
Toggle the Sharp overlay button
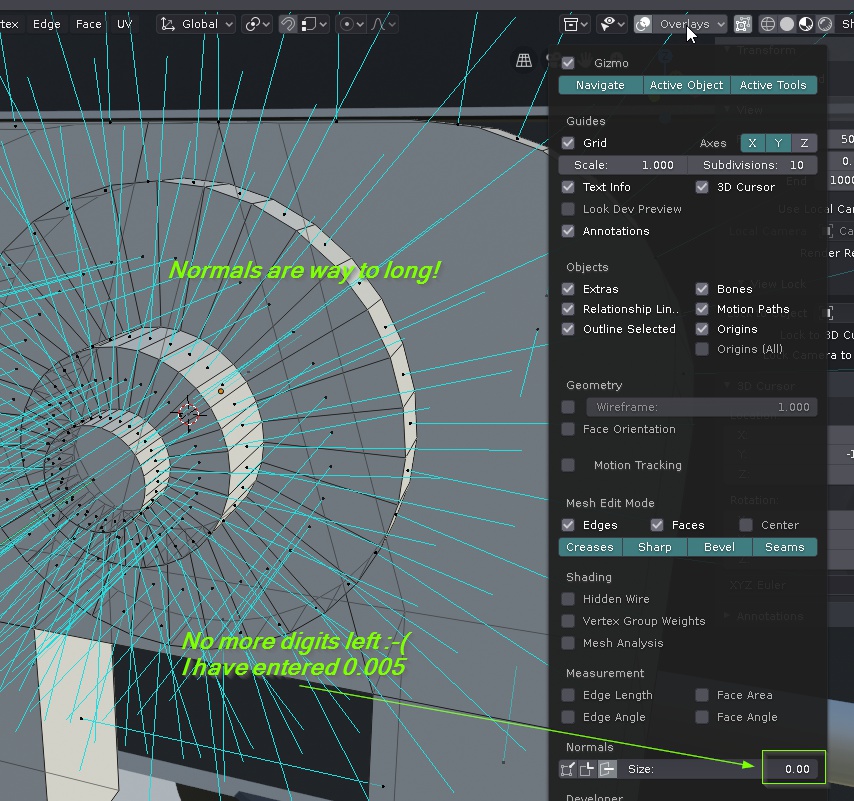[655, 547]
